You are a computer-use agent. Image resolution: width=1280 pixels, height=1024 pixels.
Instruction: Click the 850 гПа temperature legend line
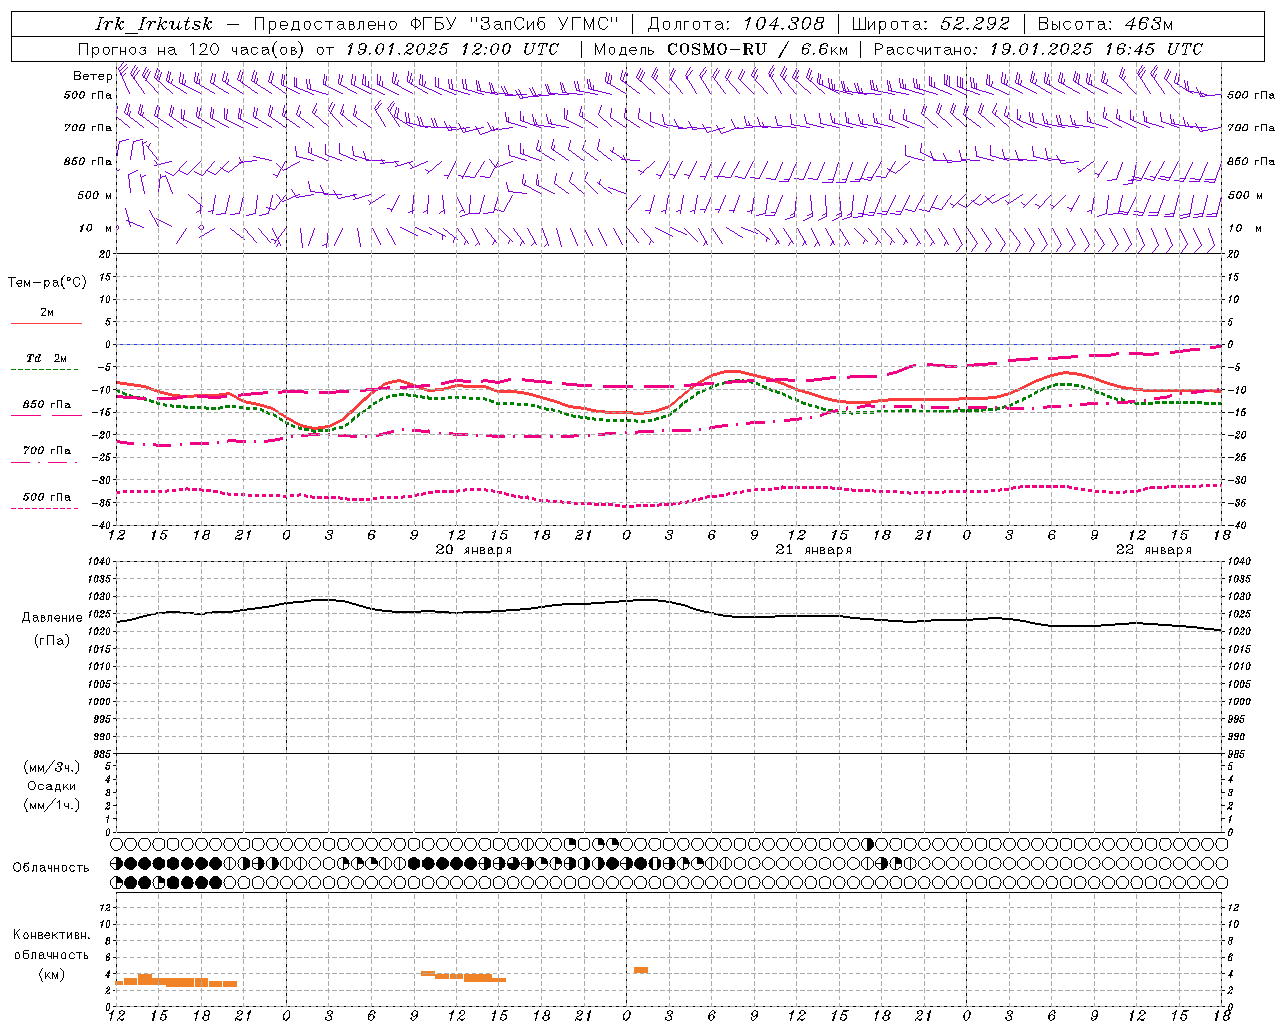46,415
